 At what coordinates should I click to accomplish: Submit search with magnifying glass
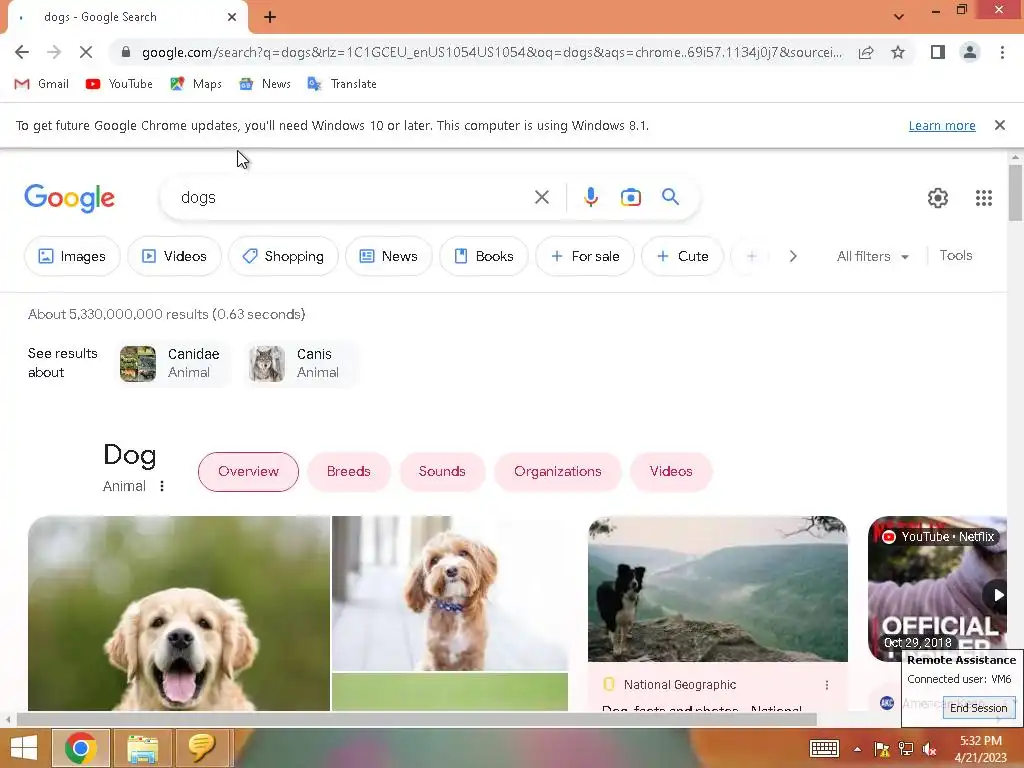click(x=670, y=197)
